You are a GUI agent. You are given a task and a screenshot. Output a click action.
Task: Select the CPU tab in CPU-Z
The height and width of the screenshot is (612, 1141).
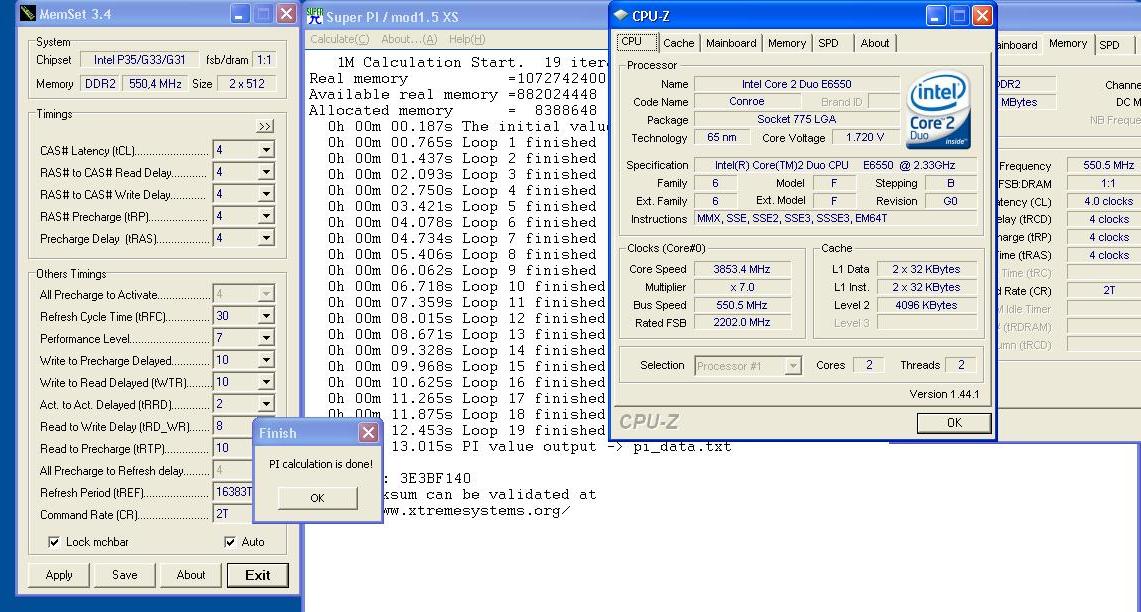tap(636, 41)
